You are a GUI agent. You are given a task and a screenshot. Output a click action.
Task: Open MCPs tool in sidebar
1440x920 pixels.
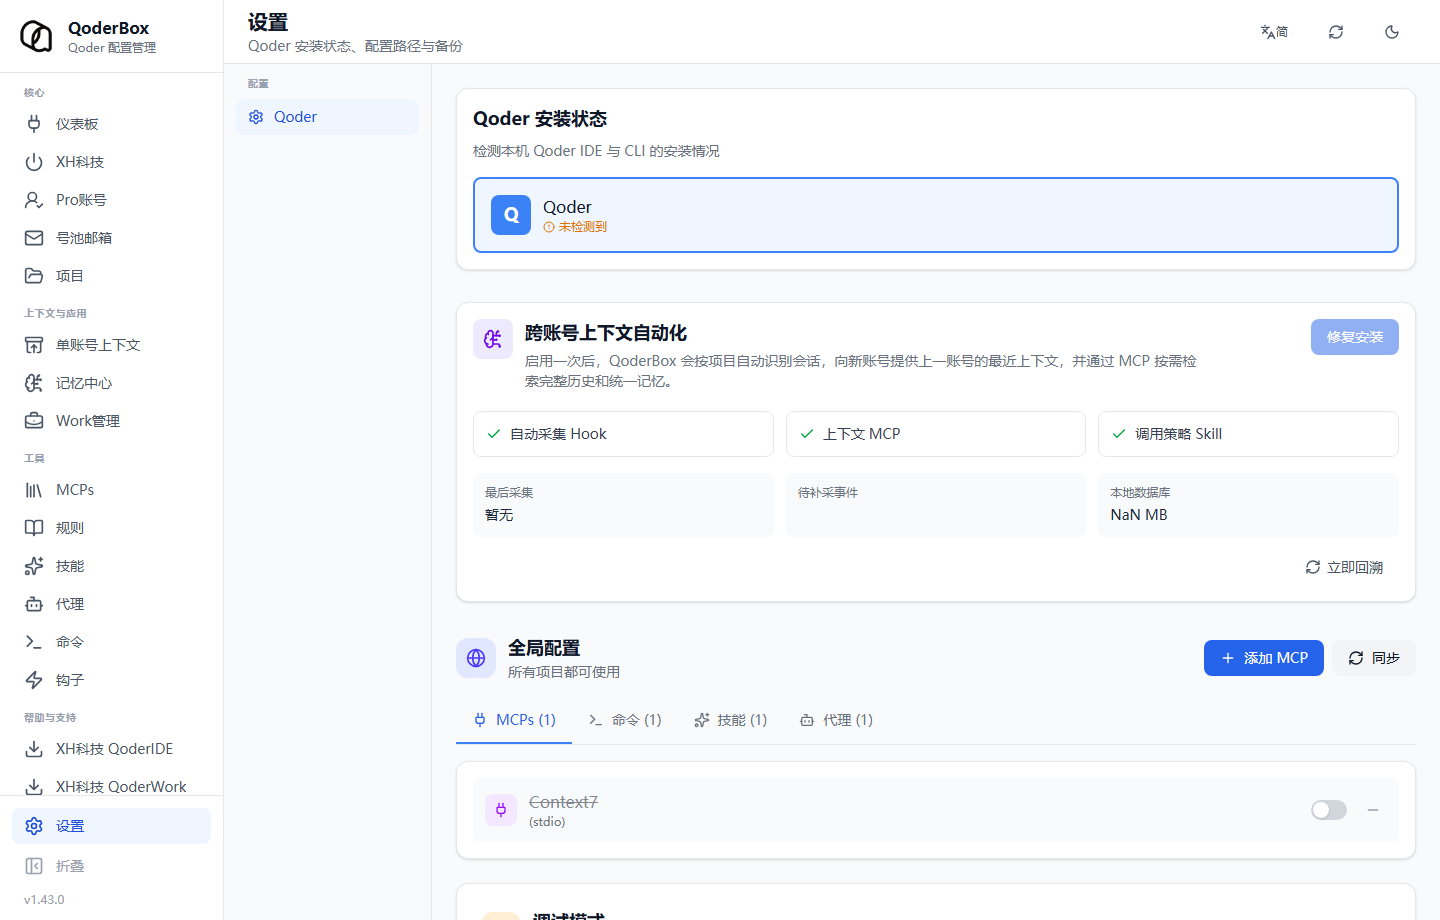[x=111, y=490]
